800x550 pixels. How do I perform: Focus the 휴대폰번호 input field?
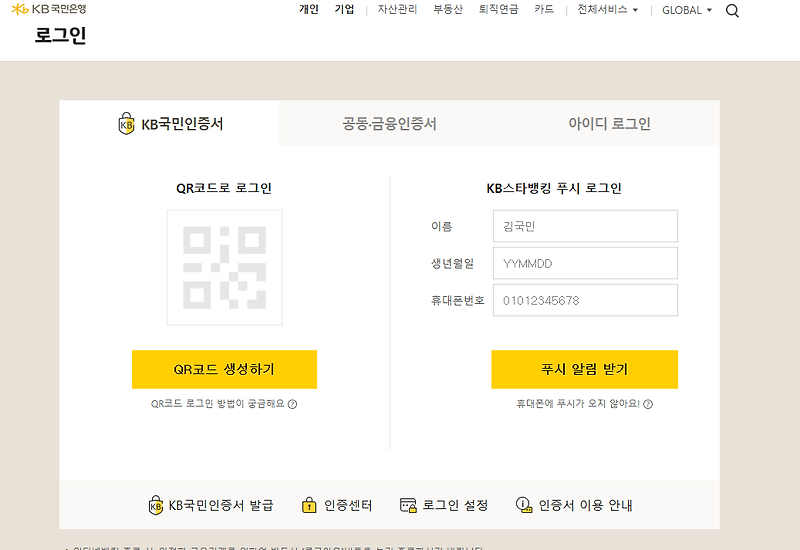click(585, 301)
